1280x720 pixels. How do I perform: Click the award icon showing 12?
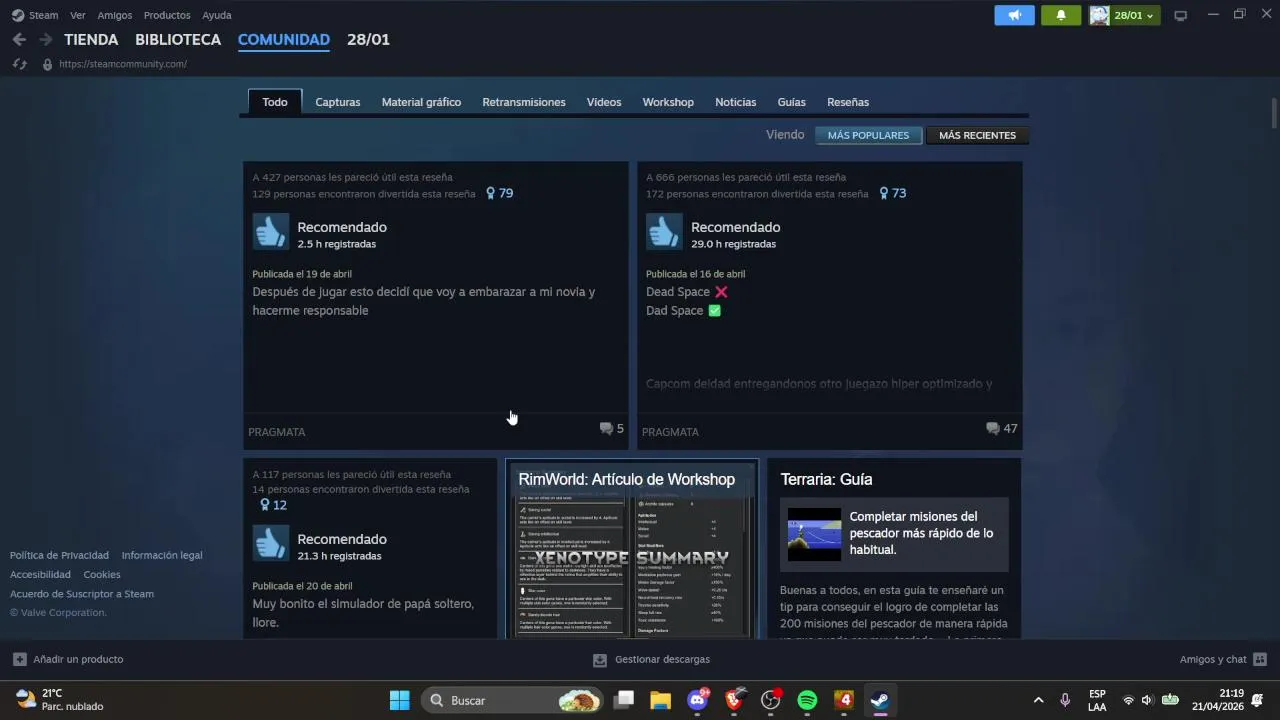point(265,505)
